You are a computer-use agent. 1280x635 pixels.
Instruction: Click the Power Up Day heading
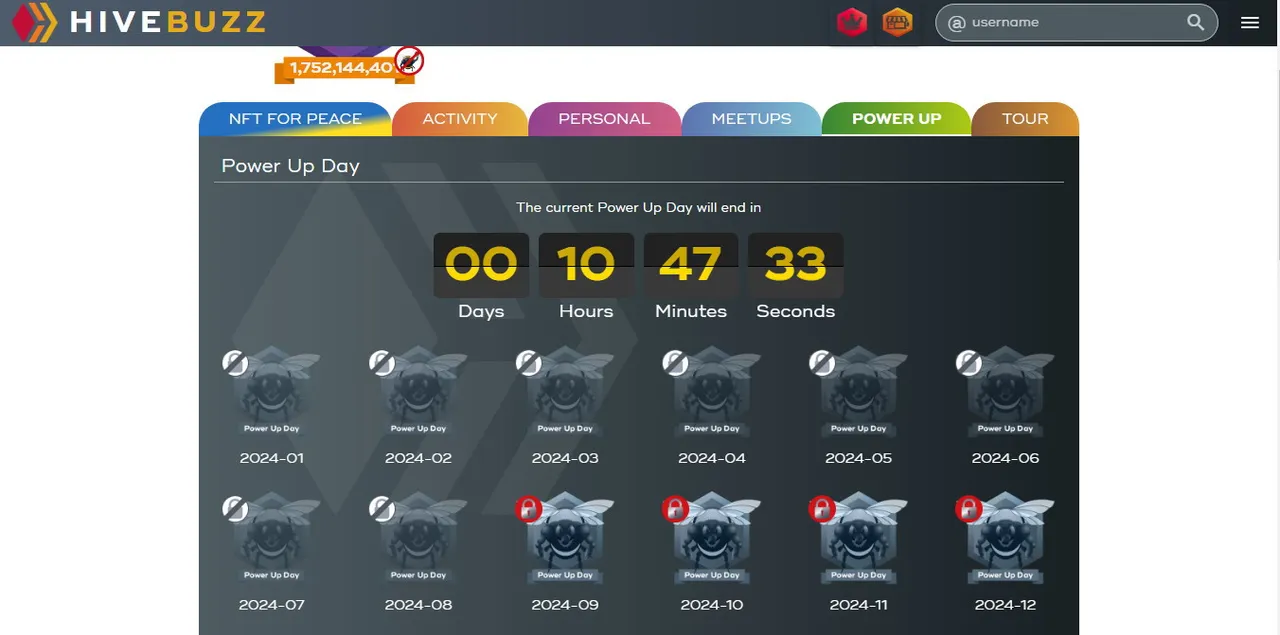[x=290, y=166]
